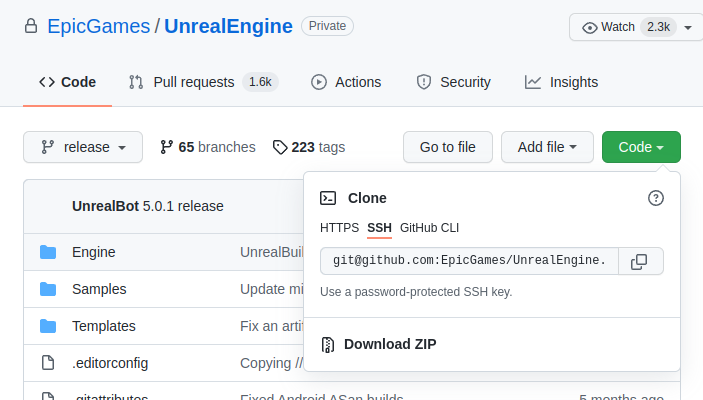
Task: Open the release branch selector
Action: click(x=83, y=147)
